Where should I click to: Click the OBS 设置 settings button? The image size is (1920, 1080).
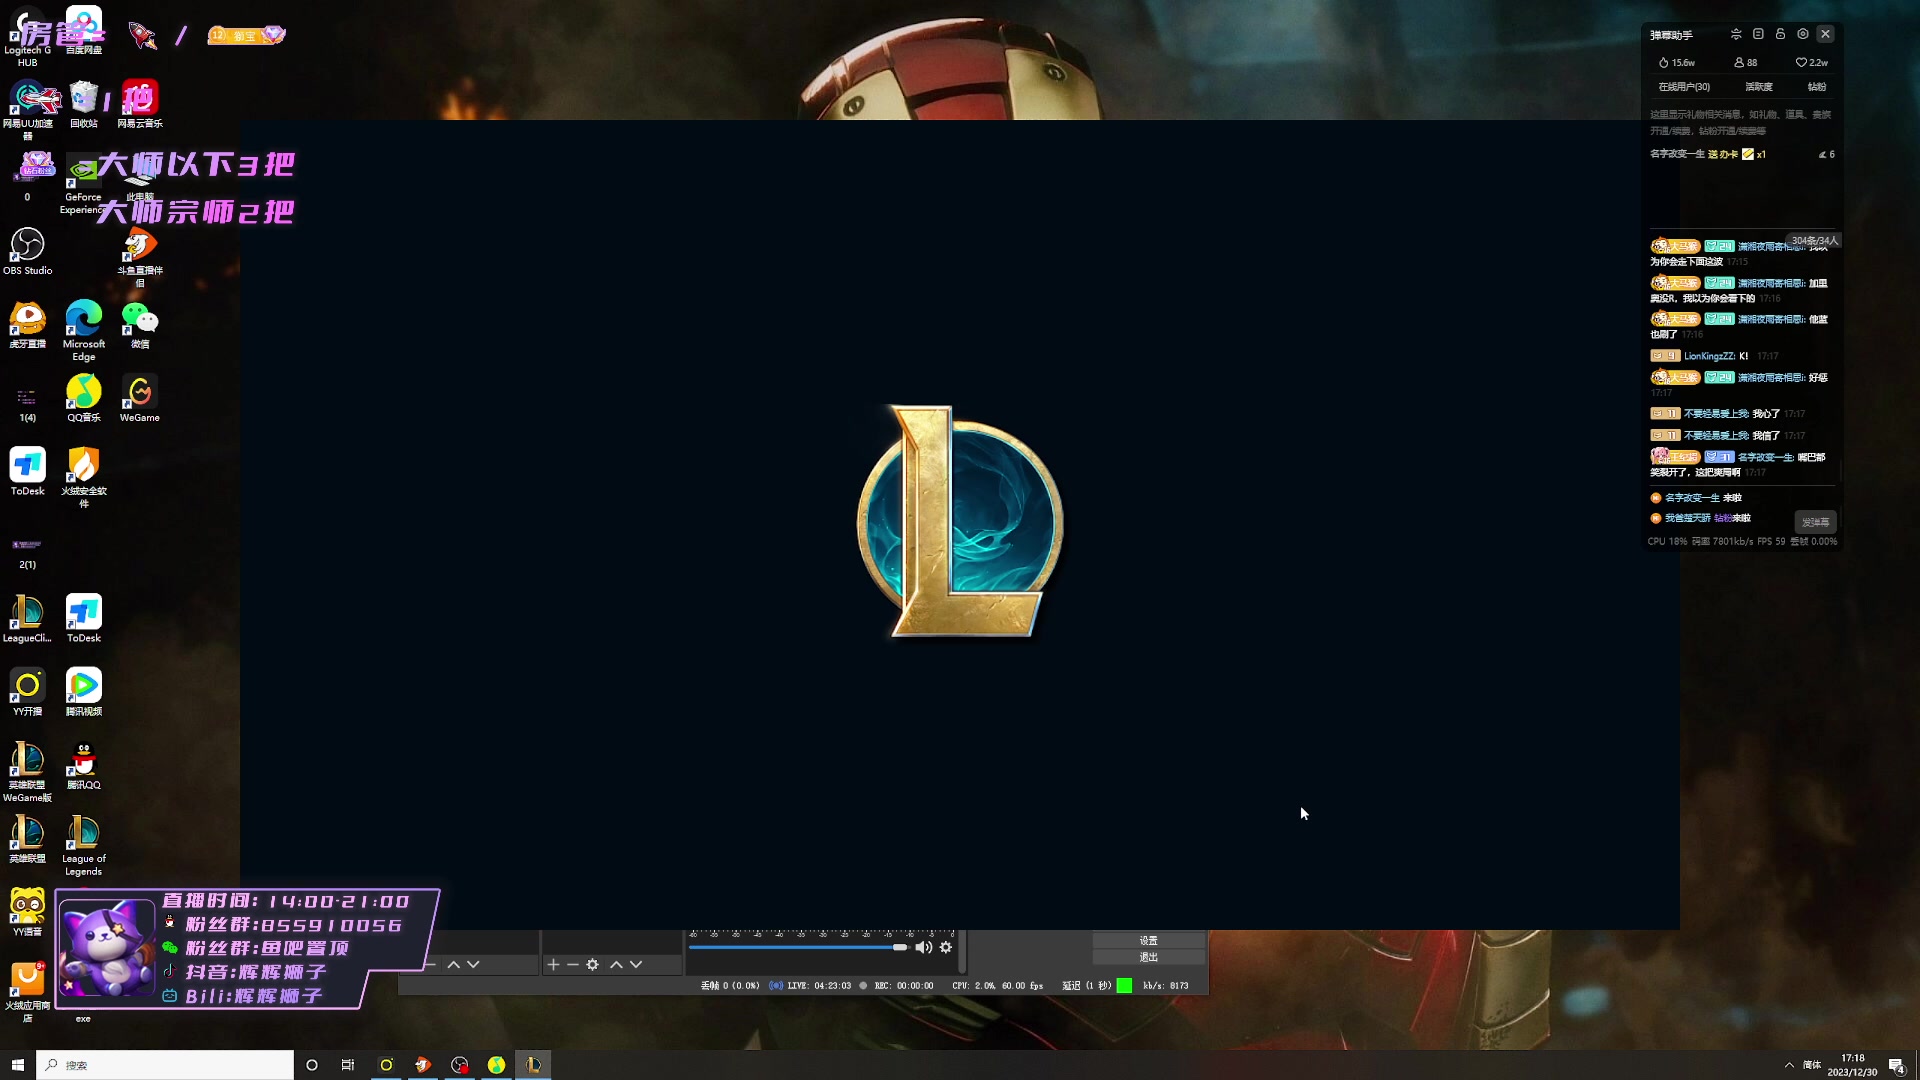pos(1149,941)
